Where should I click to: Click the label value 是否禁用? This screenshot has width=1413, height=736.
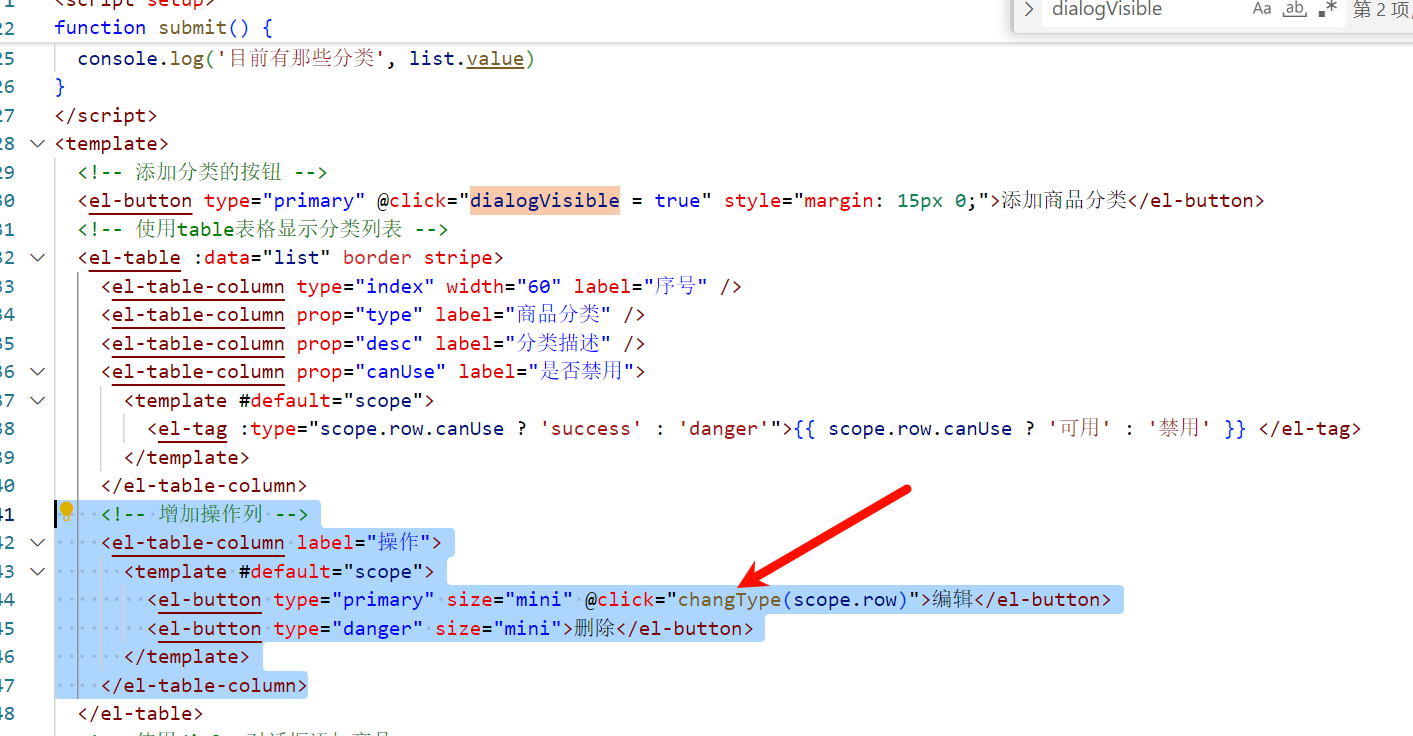point(581,371)
